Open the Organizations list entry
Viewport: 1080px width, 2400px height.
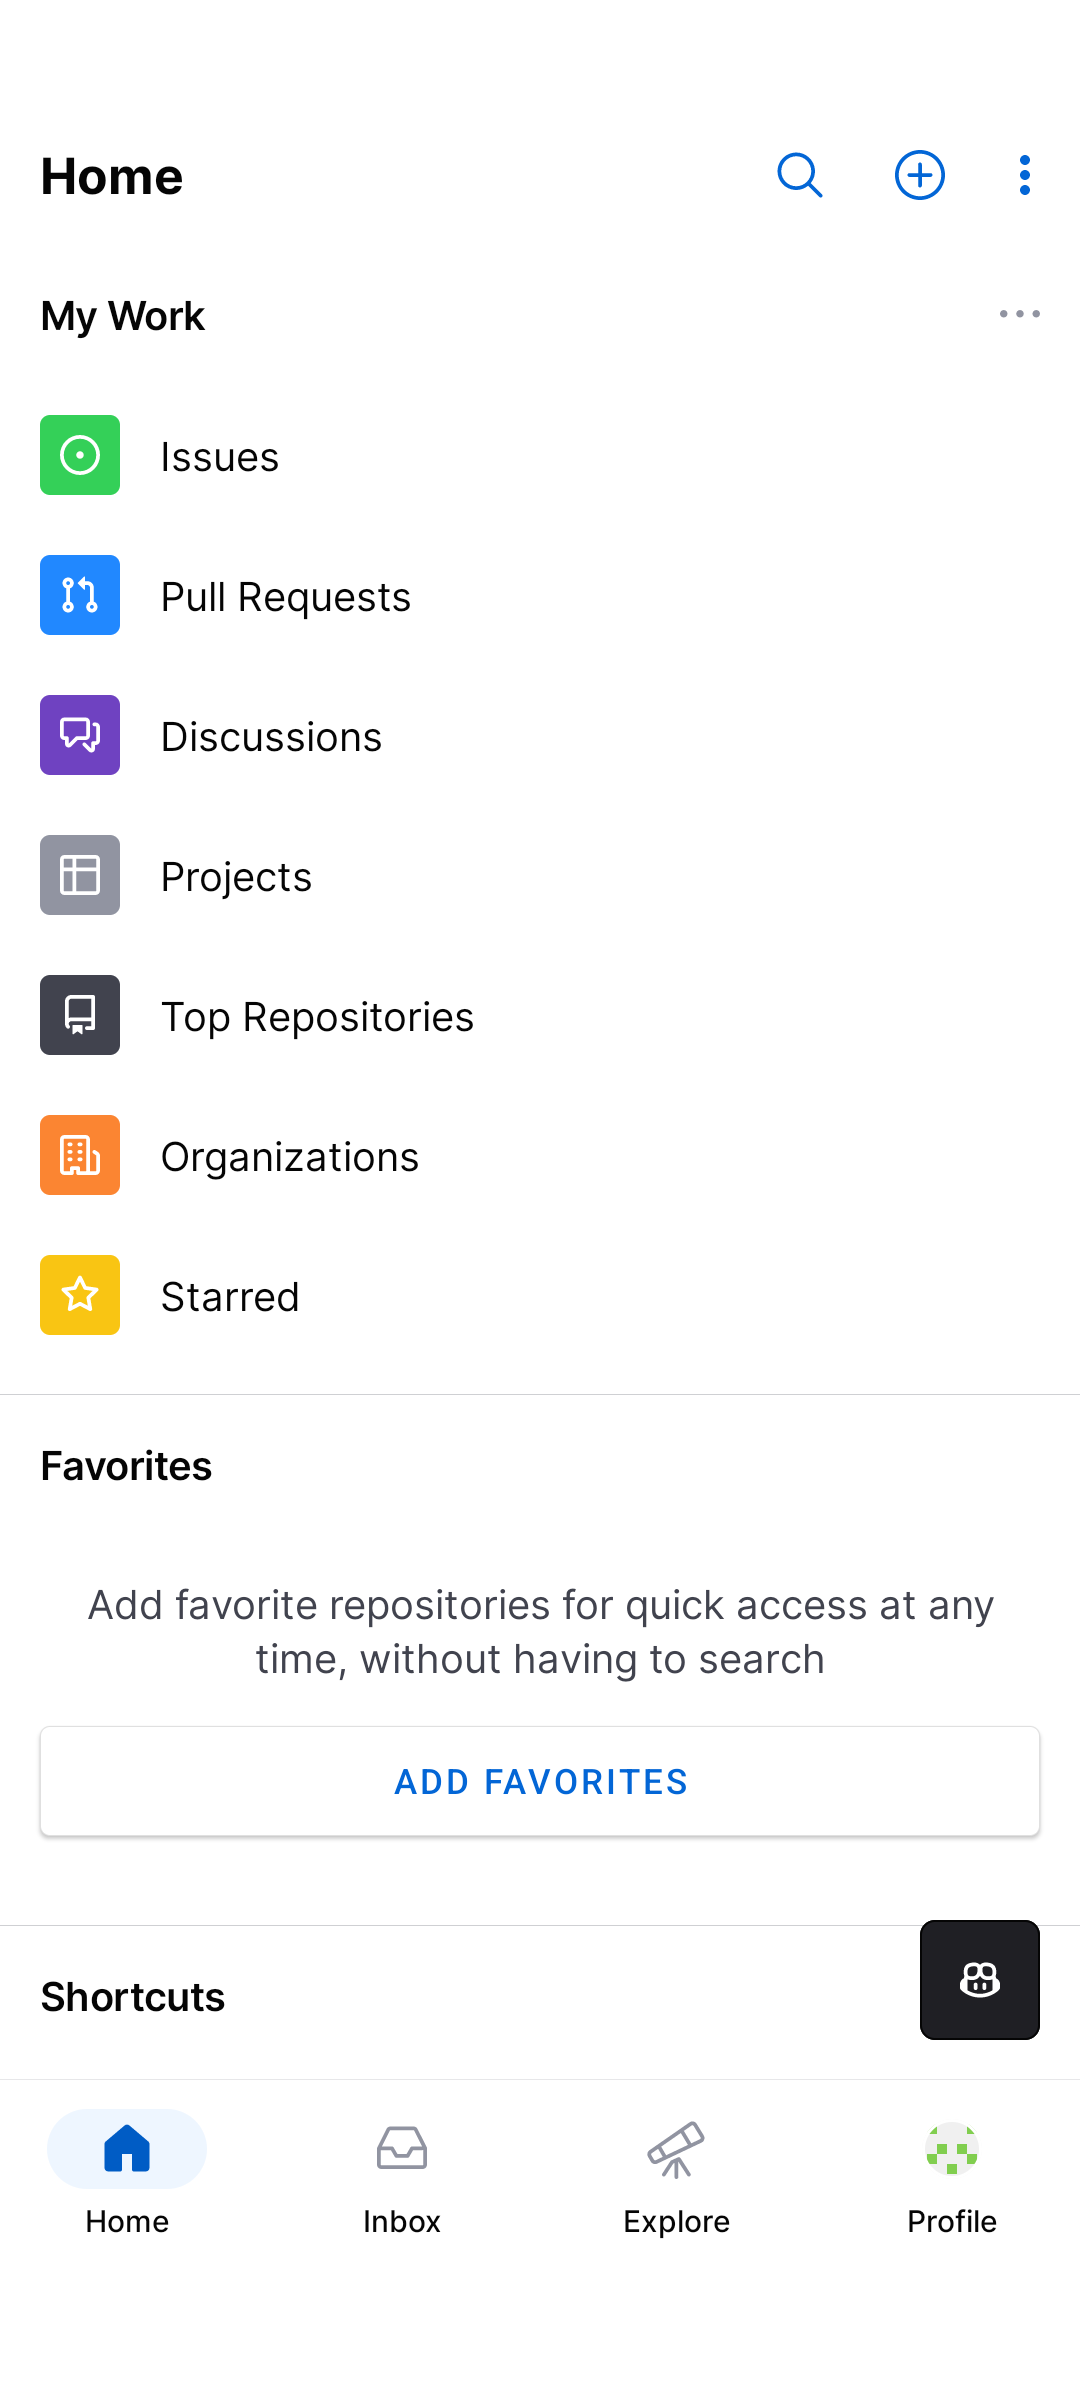[x=290, y=1157]
